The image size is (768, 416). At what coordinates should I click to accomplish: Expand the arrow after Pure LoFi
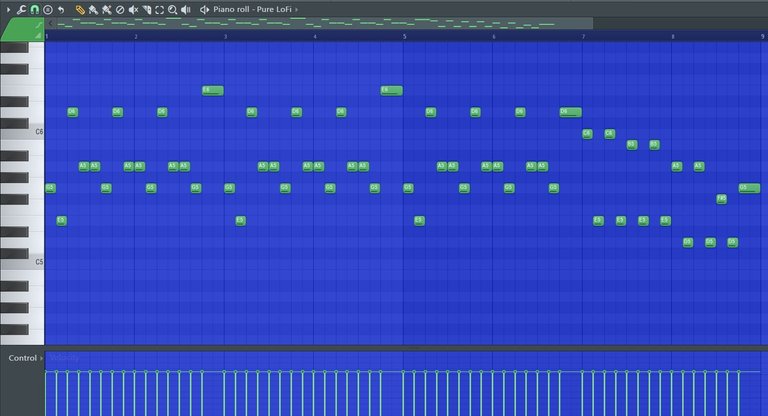[296, 9]
